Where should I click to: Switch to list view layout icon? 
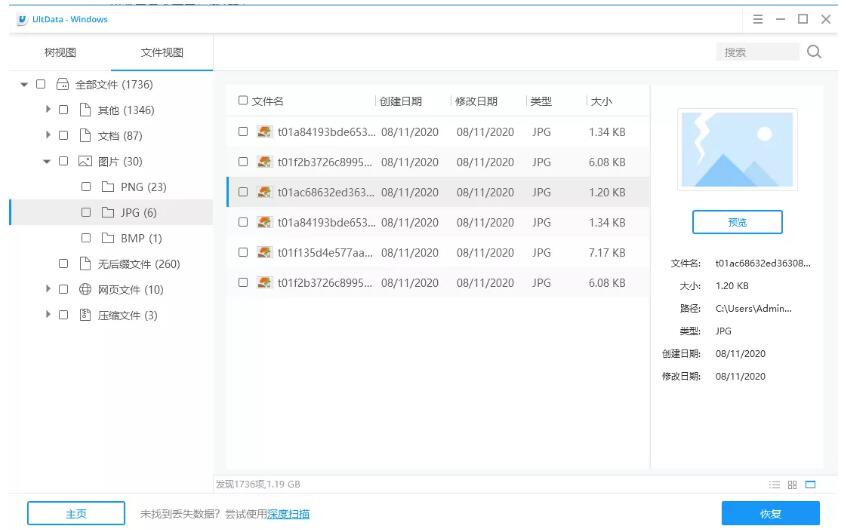click(774, 485)
